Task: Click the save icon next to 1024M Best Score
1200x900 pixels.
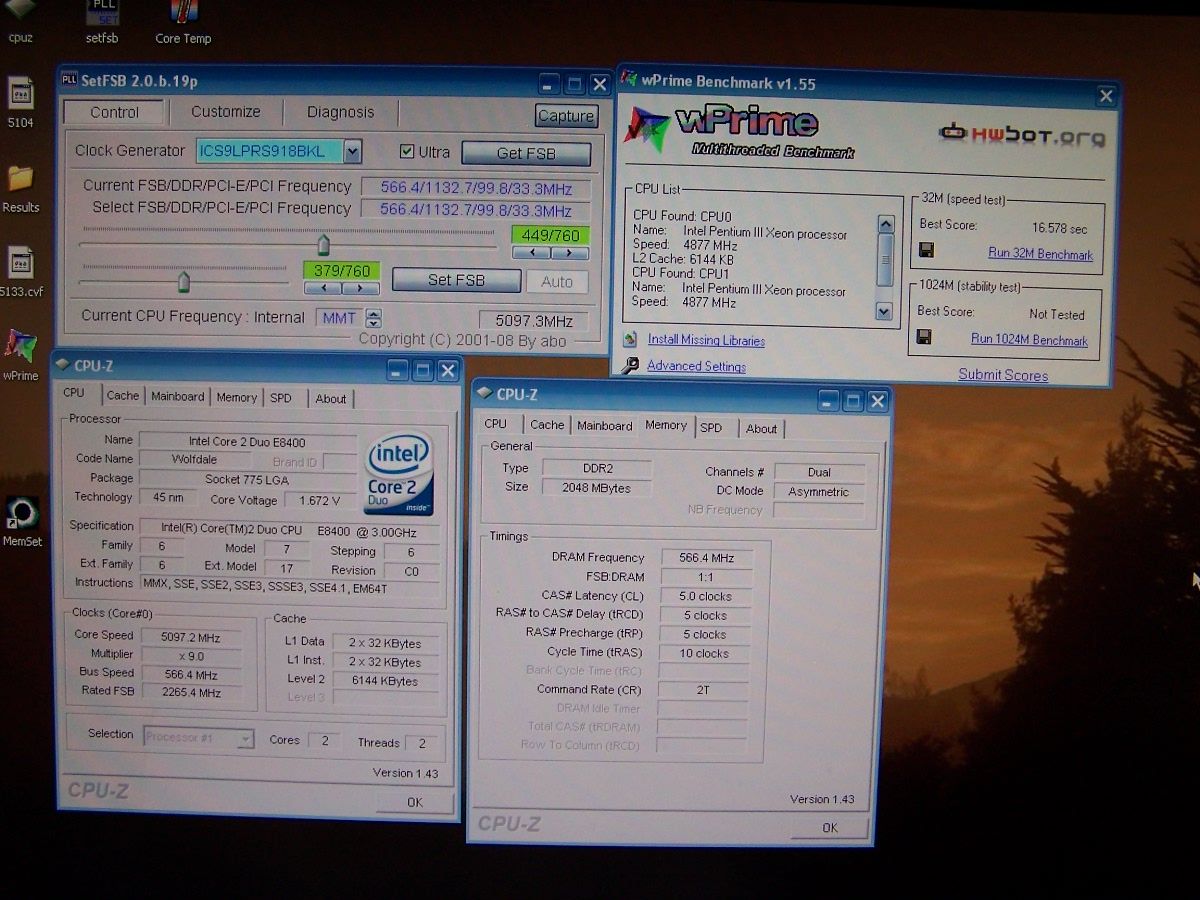Action: pyautogui.click(x=924, y=337)
